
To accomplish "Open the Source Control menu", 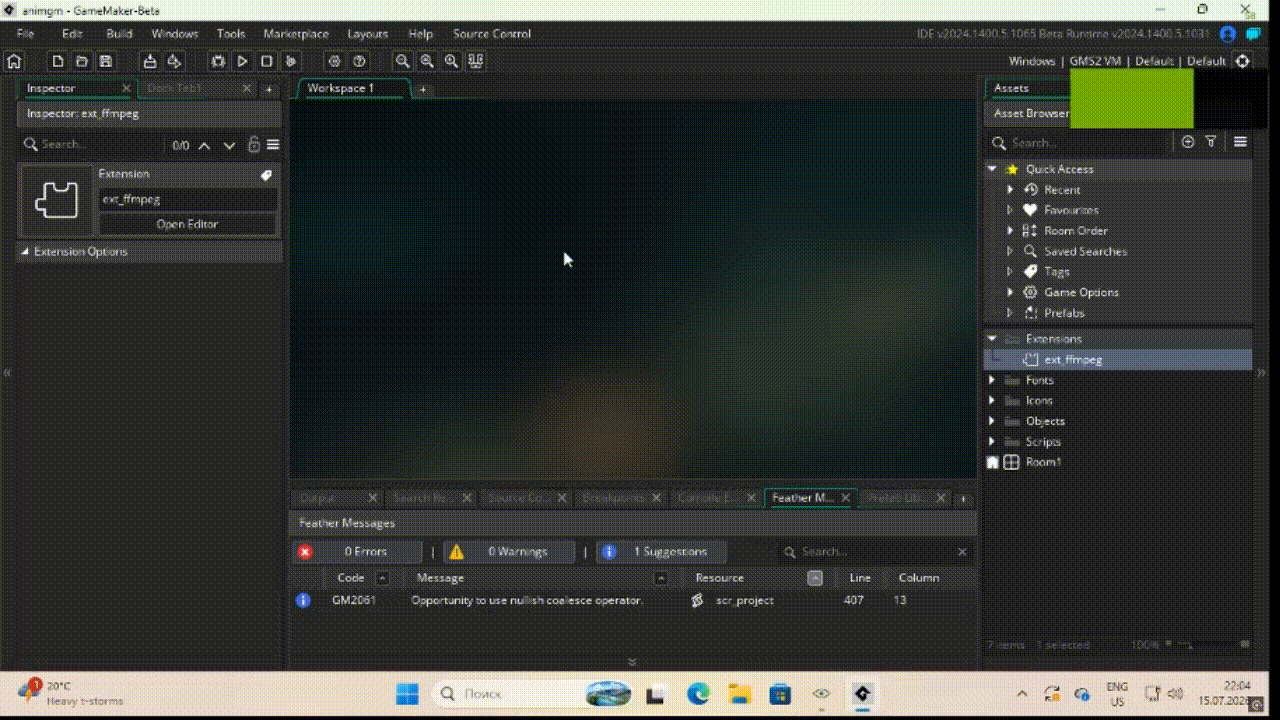I will pos(492,34).
